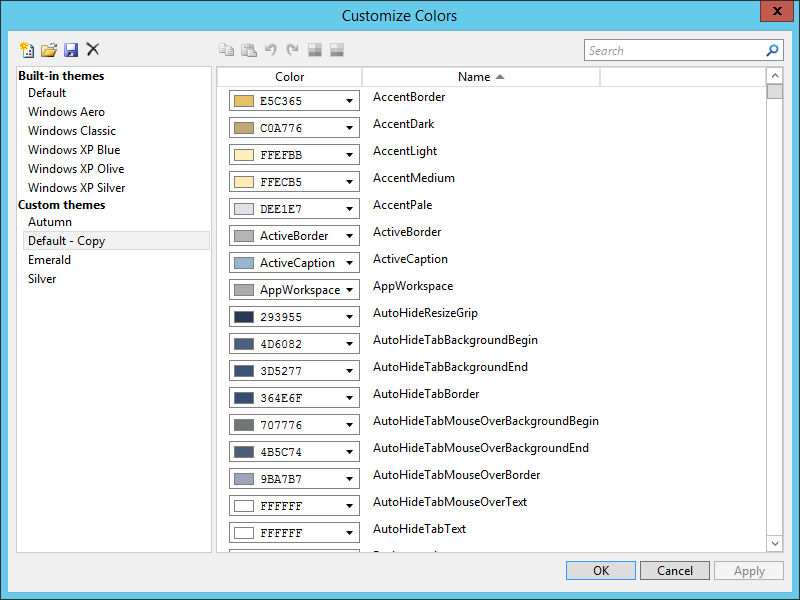The image size is (800, 600).
Task: Open a saved theme file
Action: (x=48, y=49)
